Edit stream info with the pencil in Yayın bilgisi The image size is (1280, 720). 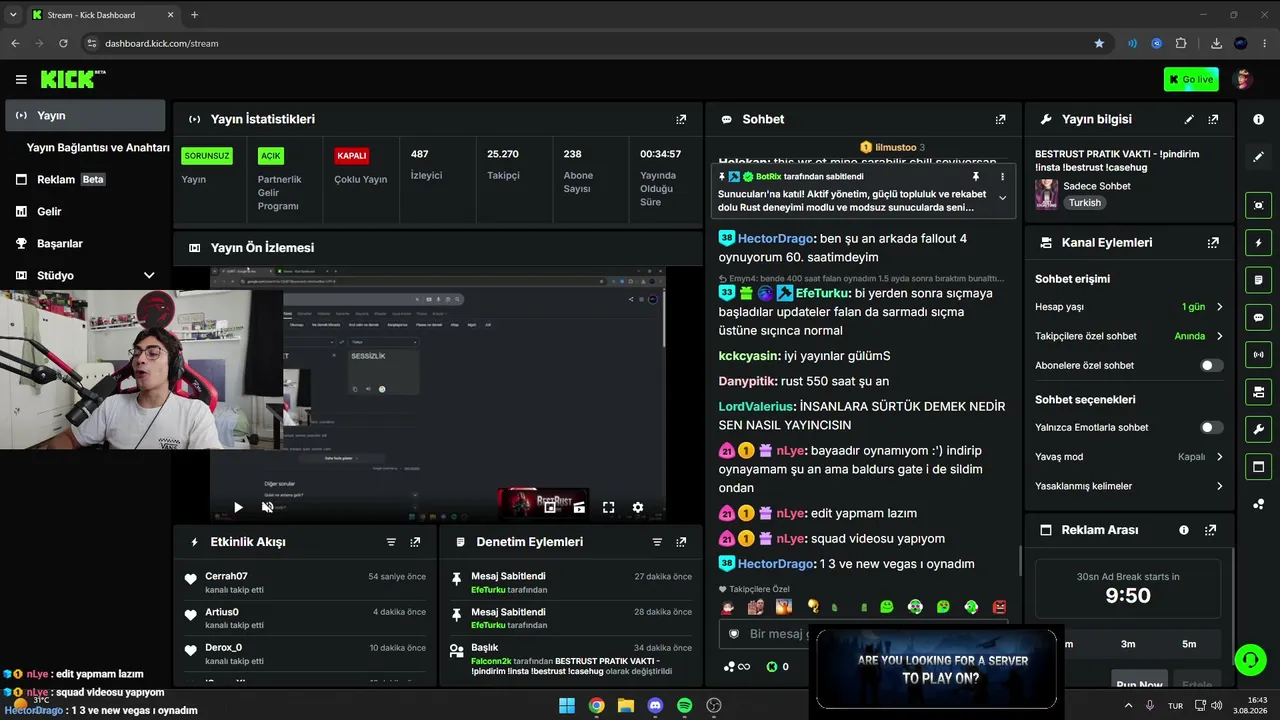pos(1189,119)
